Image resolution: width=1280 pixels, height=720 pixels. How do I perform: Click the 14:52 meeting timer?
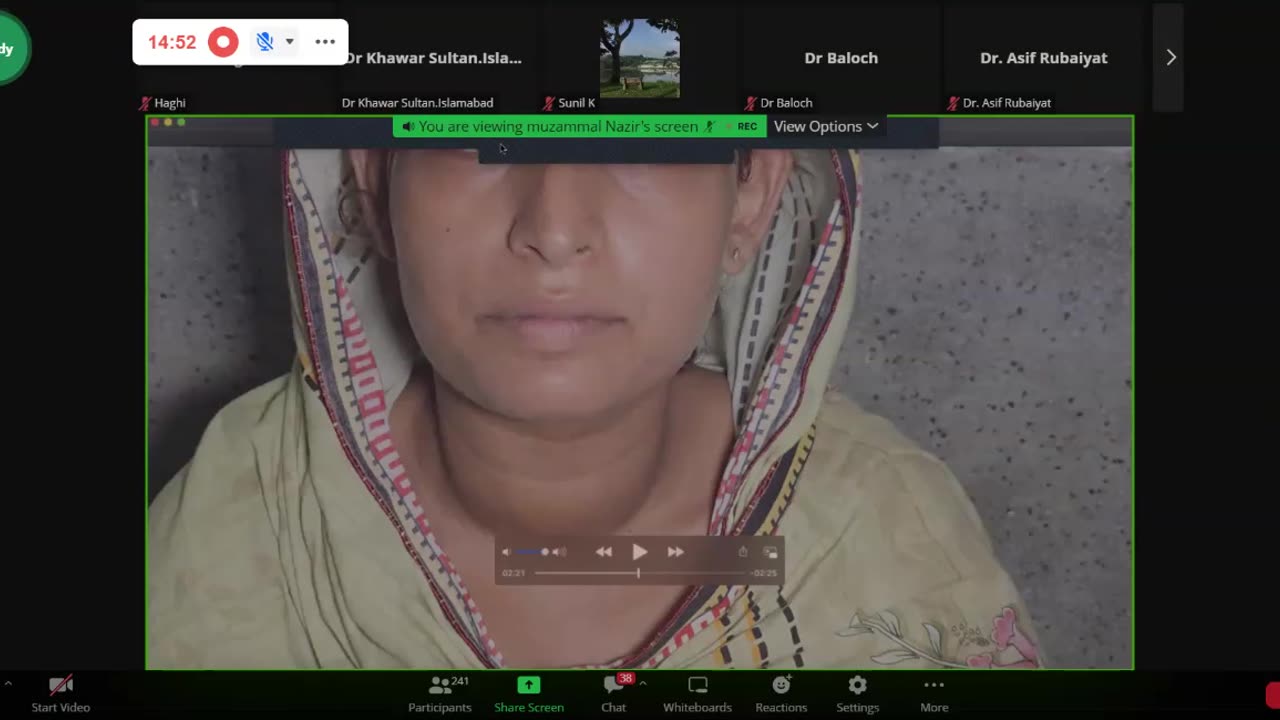coord(172,42)
